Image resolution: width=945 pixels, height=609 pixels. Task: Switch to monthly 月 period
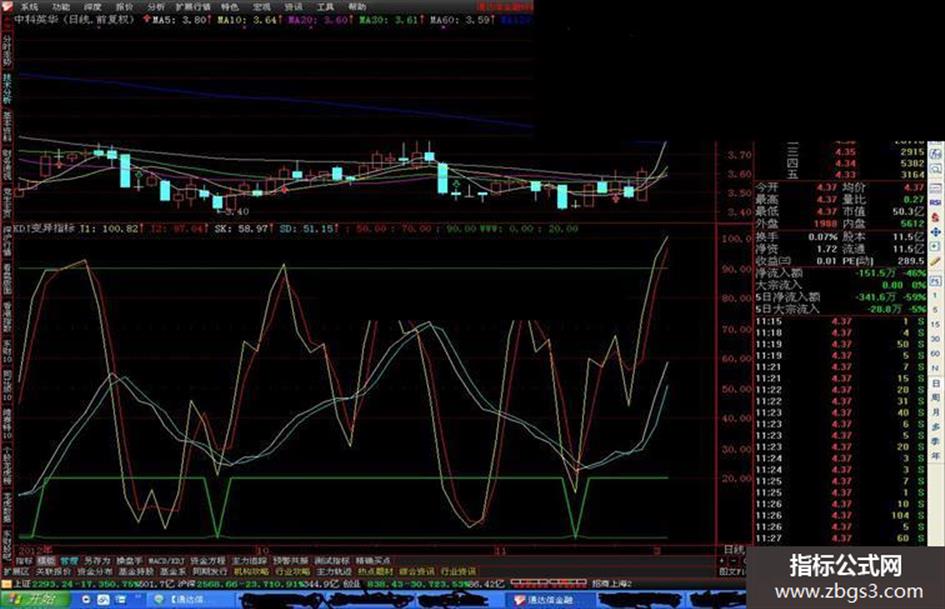[x=935, y=412]
